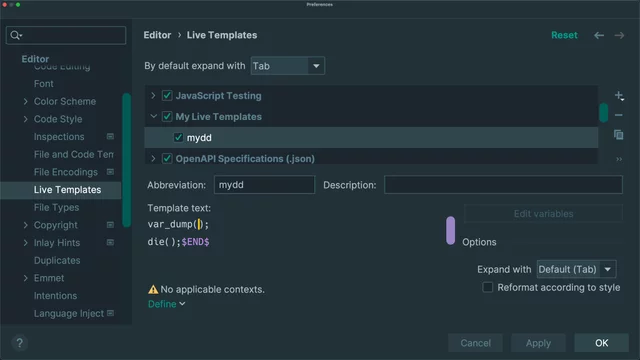
Task: Click the $END$ variable in template text
Action: point(196,242)
